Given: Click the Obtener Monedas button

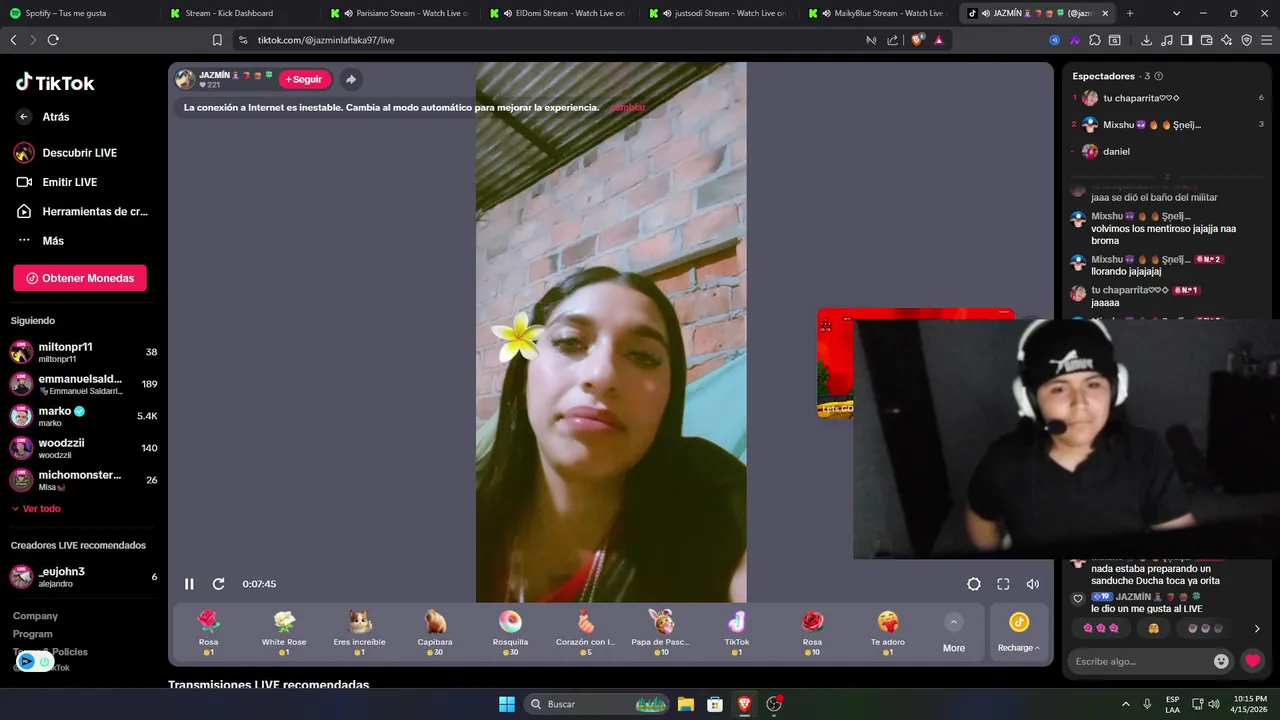Looking at the screenshot, I should (80, 278).
